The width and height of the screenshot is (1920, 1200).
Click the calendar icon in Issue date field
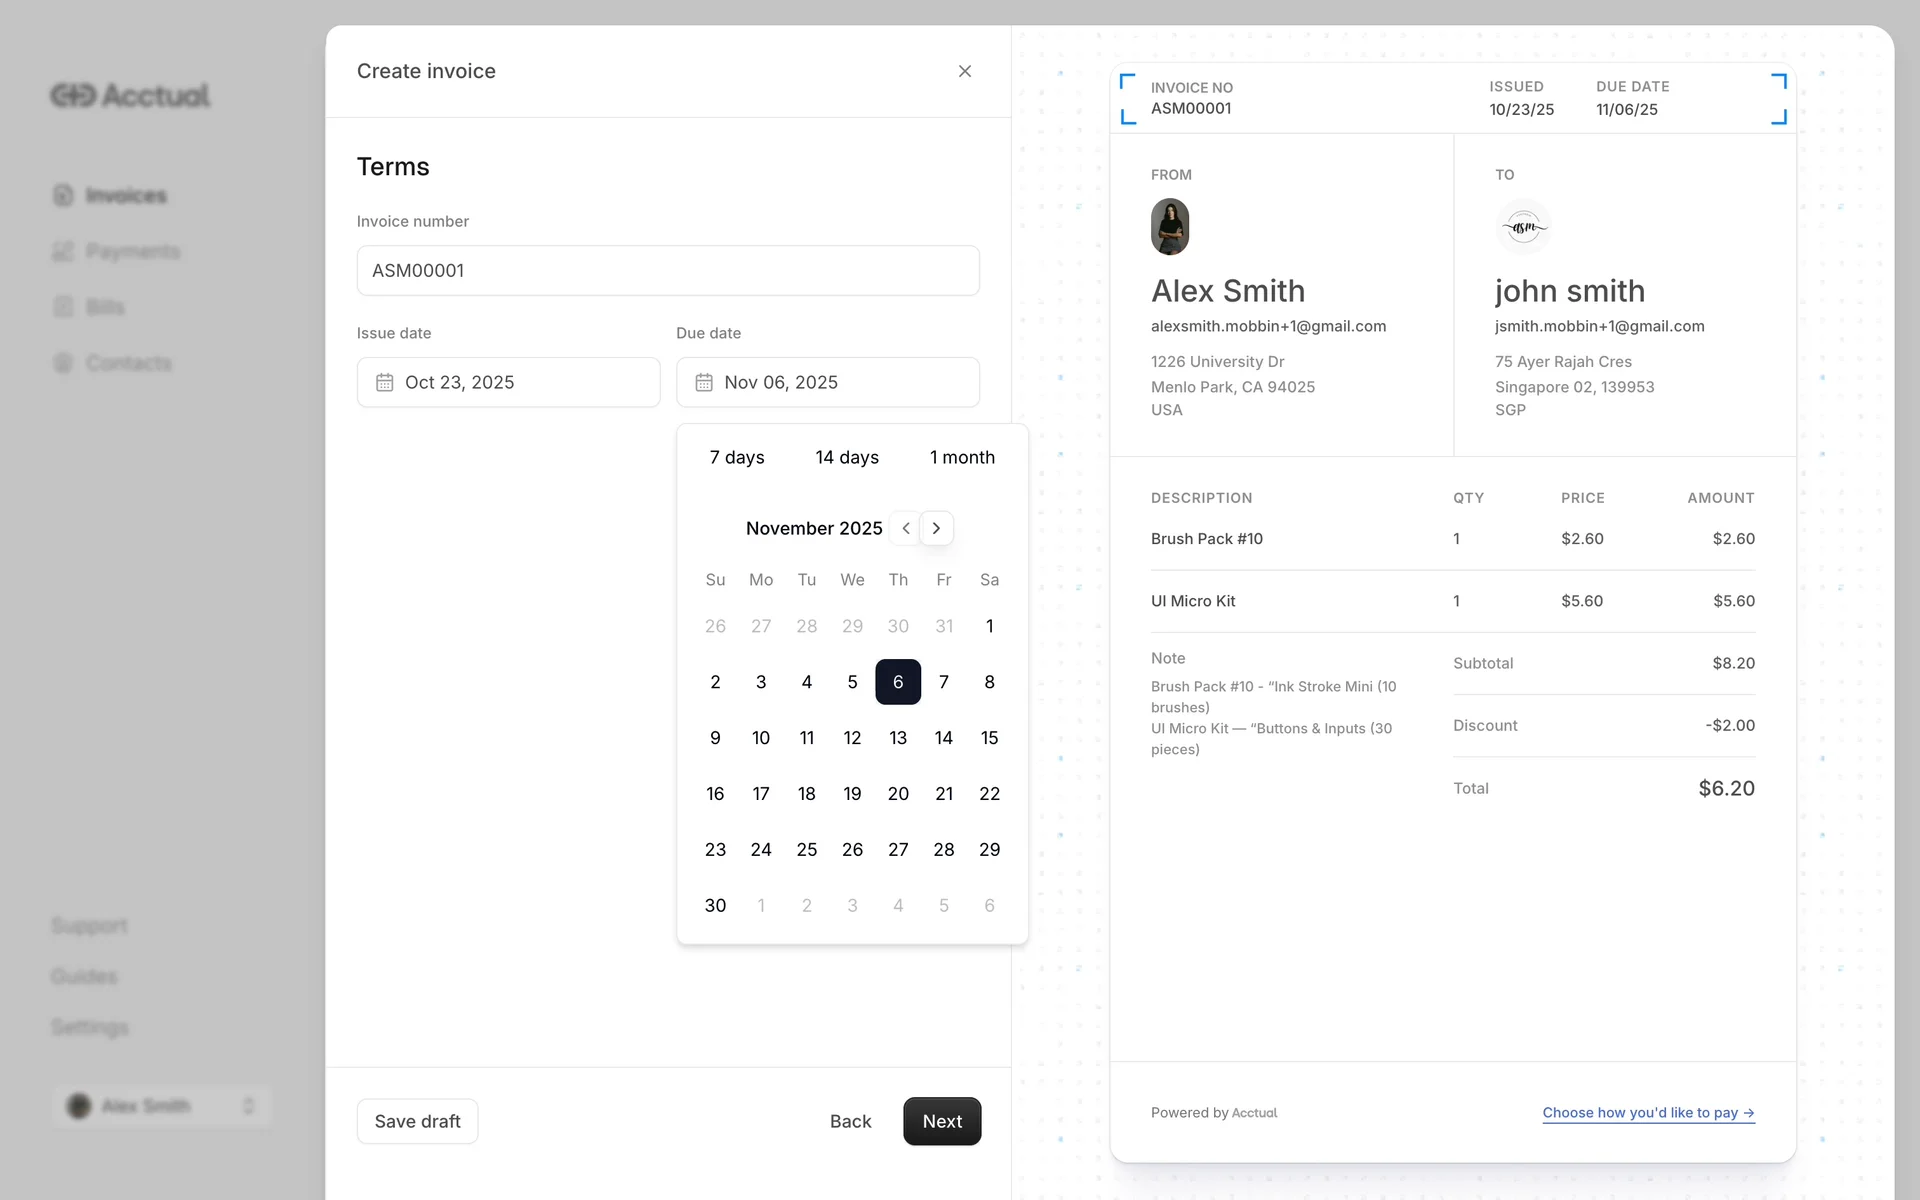[x=384, y=382]
